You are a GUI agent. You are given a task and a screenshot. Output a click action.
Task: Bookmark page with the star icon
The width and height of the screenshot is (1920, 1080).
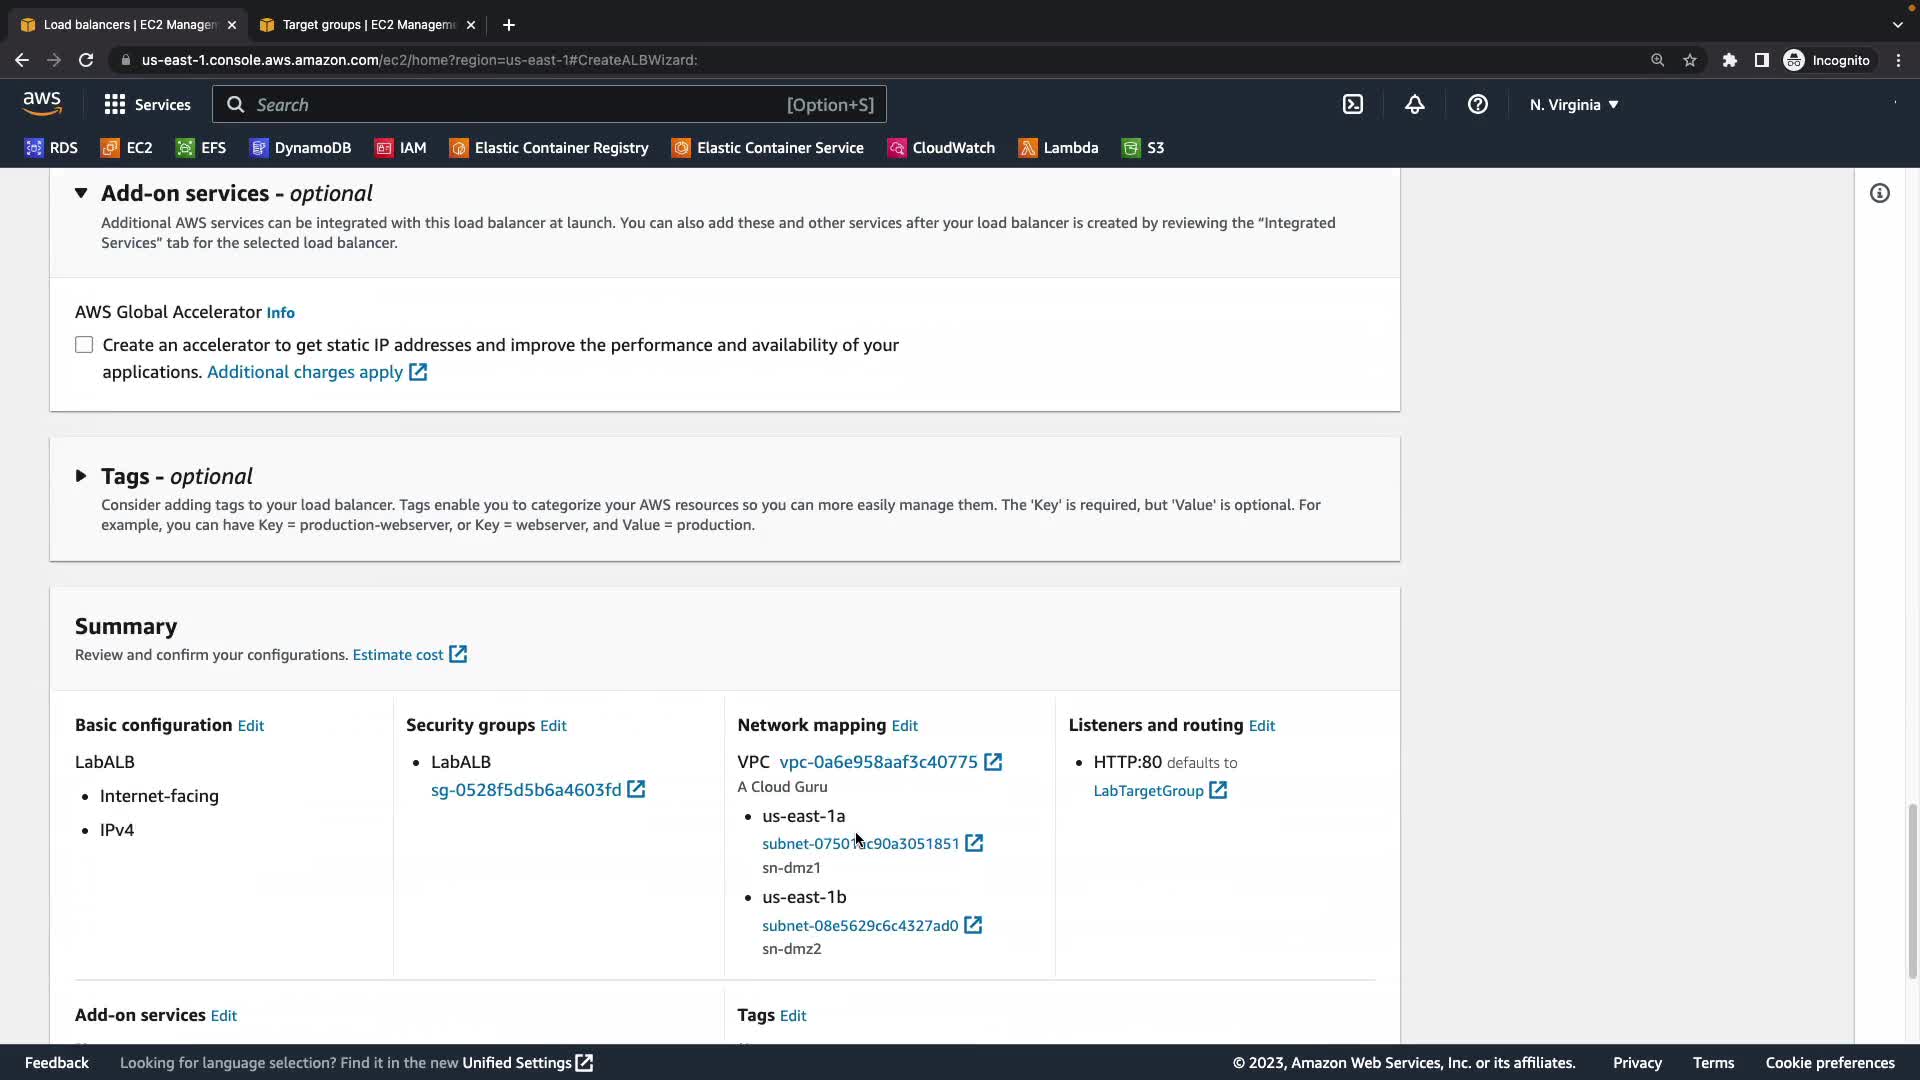(x=1689, y=60)
